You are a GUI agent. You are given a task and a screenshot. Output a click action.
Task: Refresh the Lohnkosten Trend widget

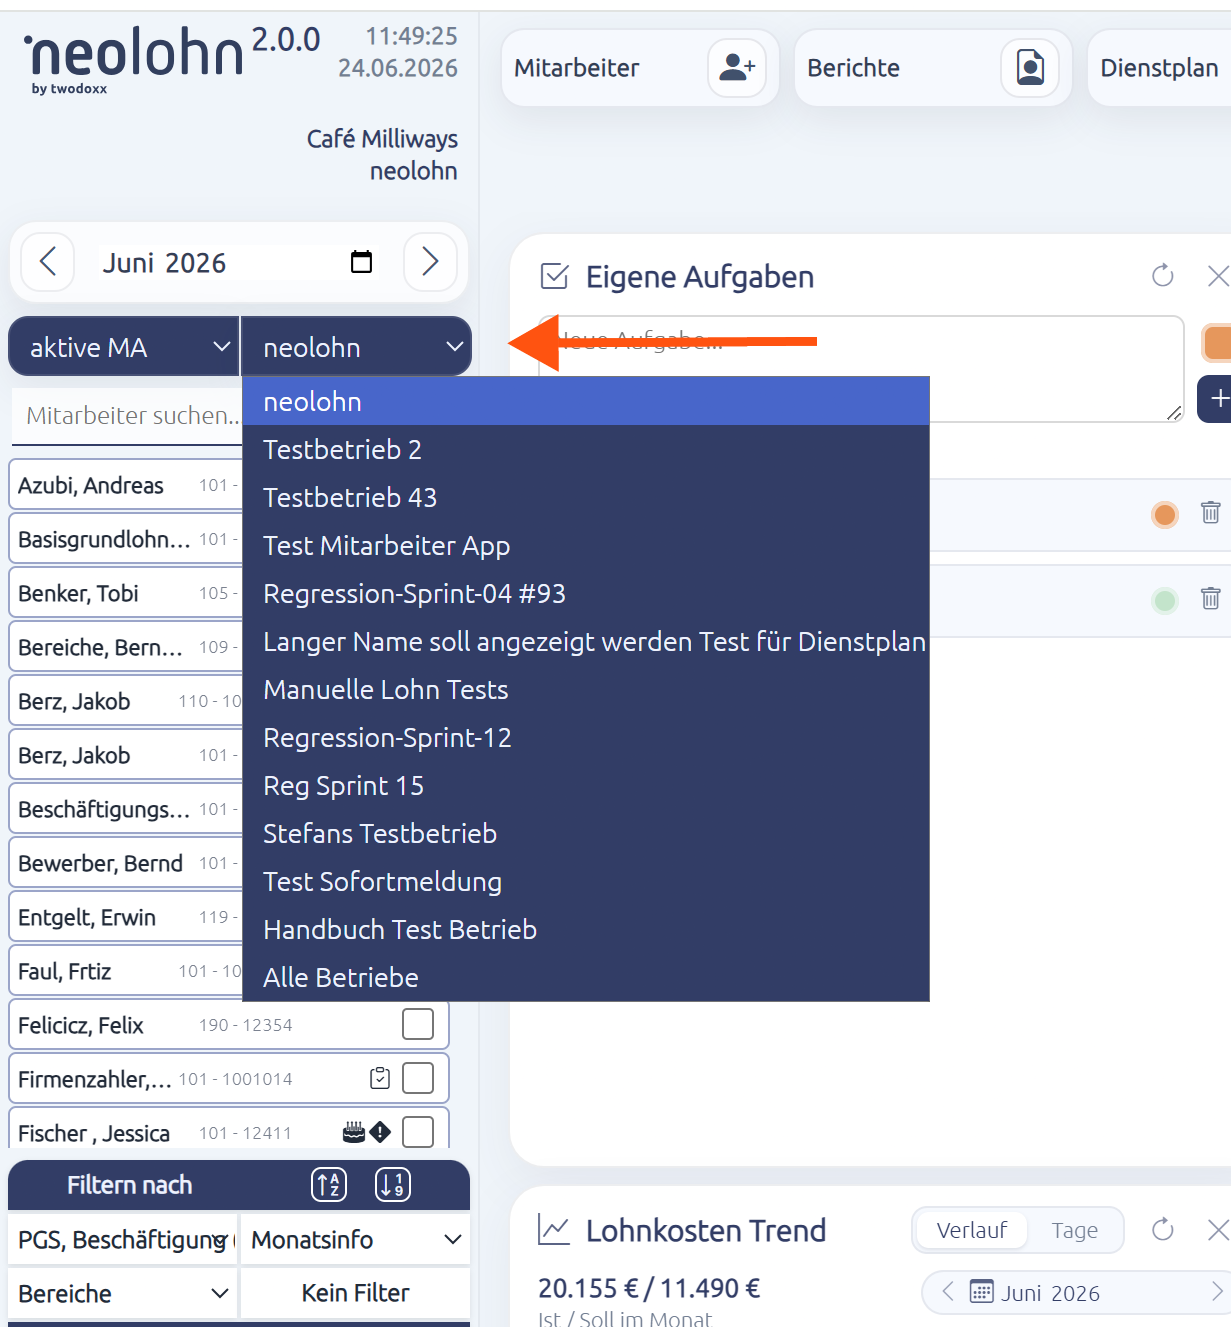[1162, 1230]
